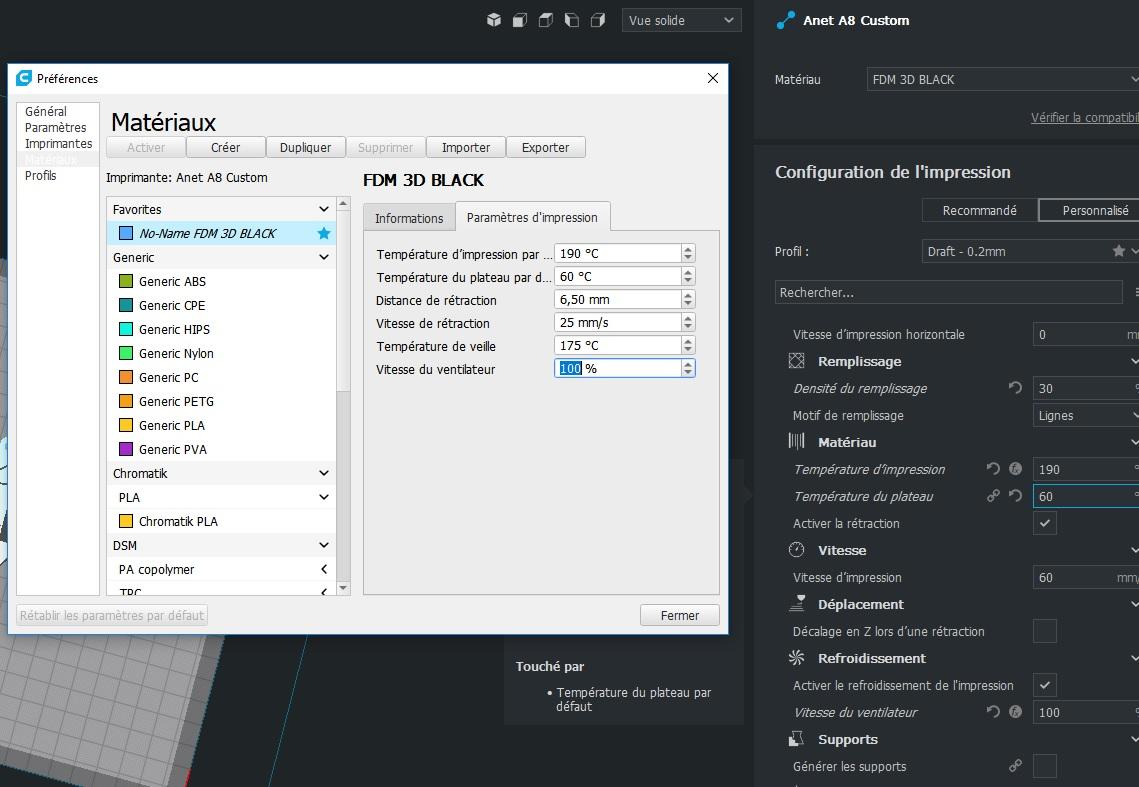Select the 3D perspective view cube icon

[494, 20]
